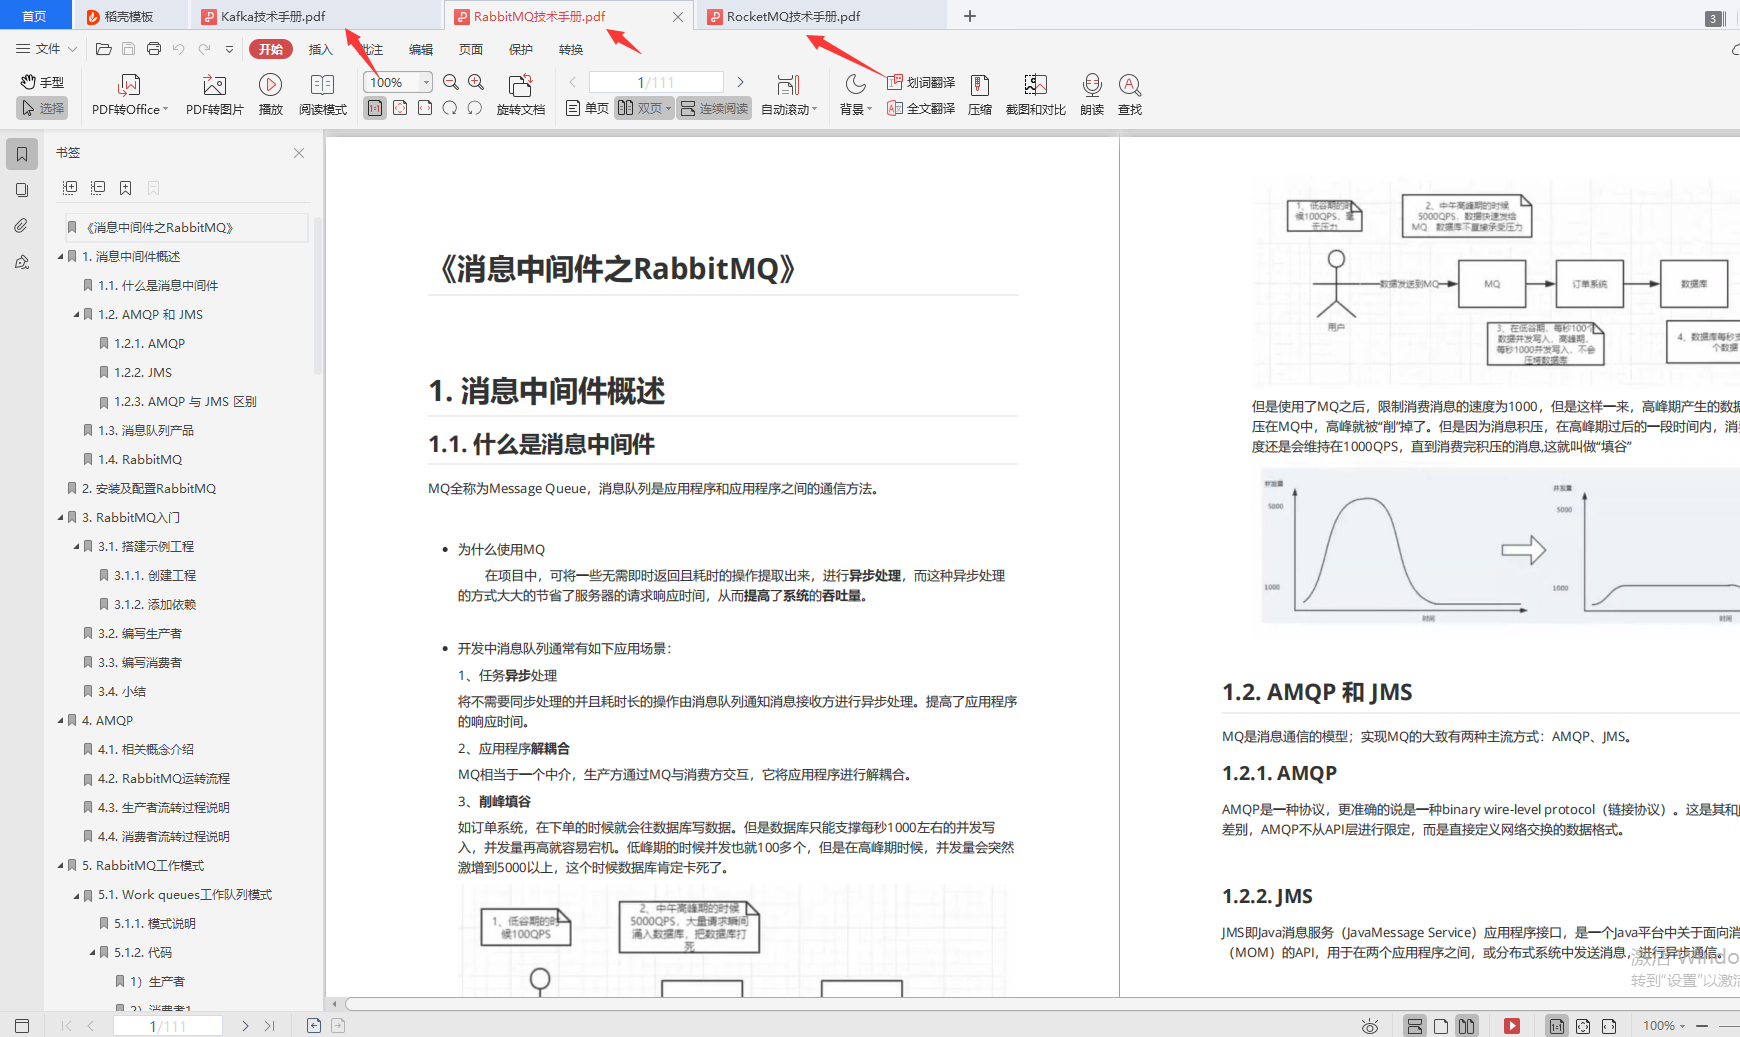Open the 自动滚动 auto-scroll dropdown
The width and height of the screenshot is (1740, 1037).
tap(789, 95)
